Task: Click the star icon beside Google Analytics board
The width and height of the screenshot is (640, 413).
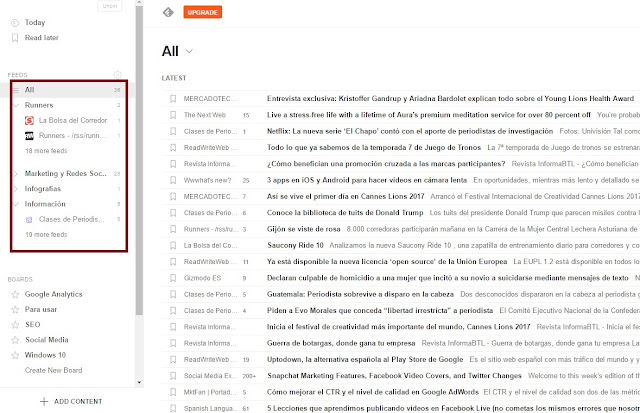Action: click(15, 294)
